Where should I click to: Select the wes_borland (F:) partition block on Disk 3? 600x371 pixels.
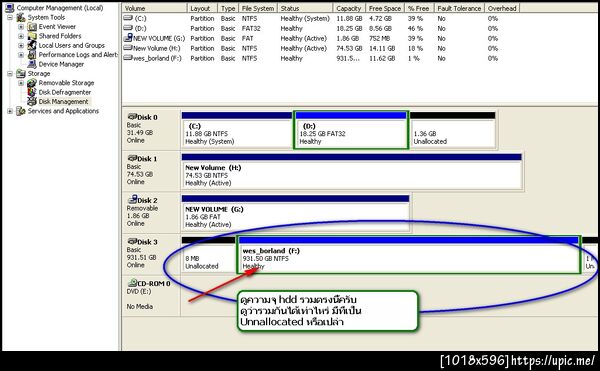pos(409,255)
